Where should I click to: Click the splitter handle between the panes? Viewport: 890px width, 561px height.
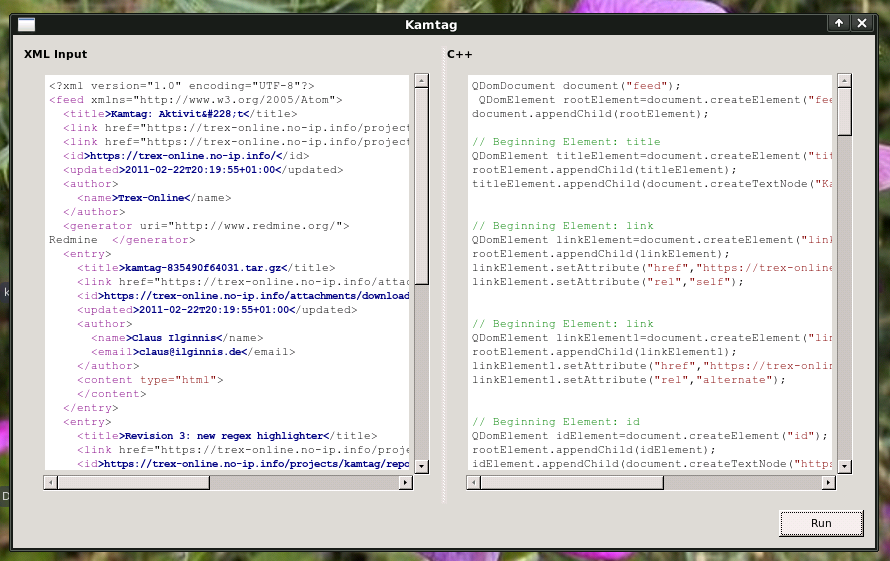[444, 275]
